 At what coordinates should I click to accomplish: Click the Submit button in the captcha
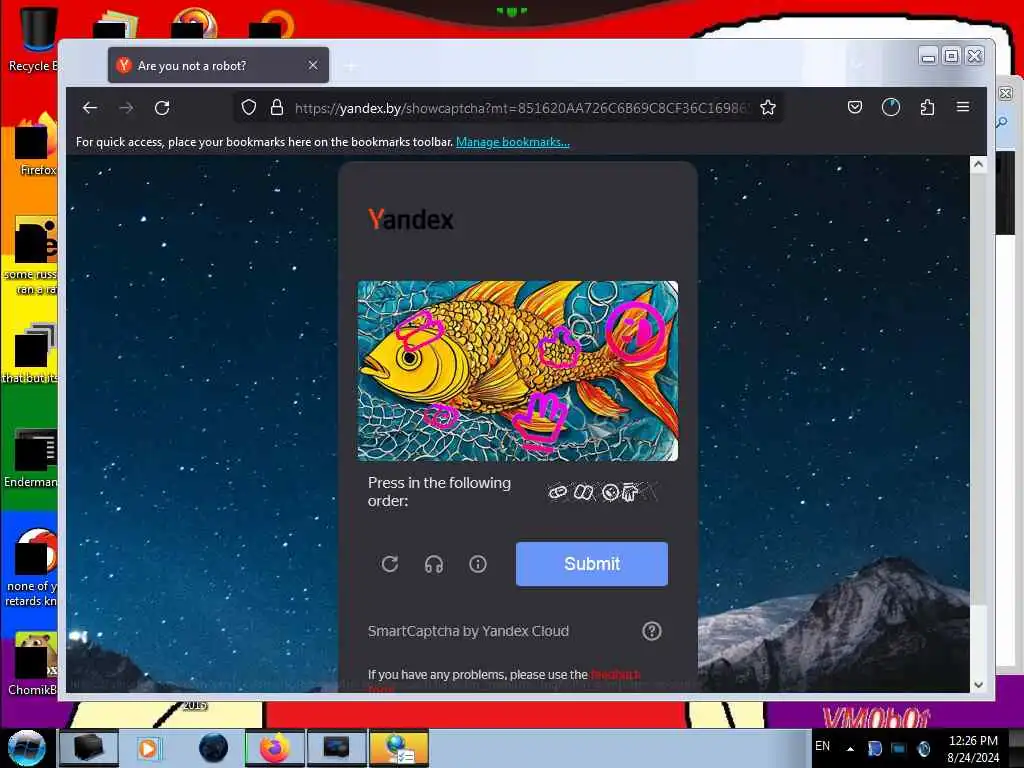point(592,564)
